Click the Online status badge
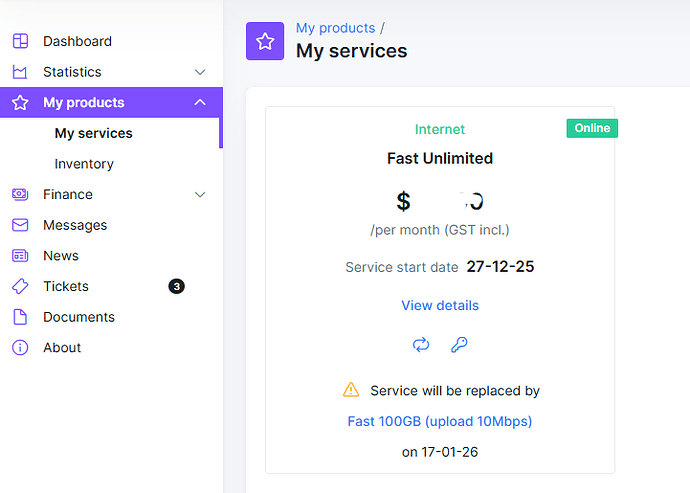The height and width of the screenshot is (493, 690). pyautogui.click(x=592, y=128)
